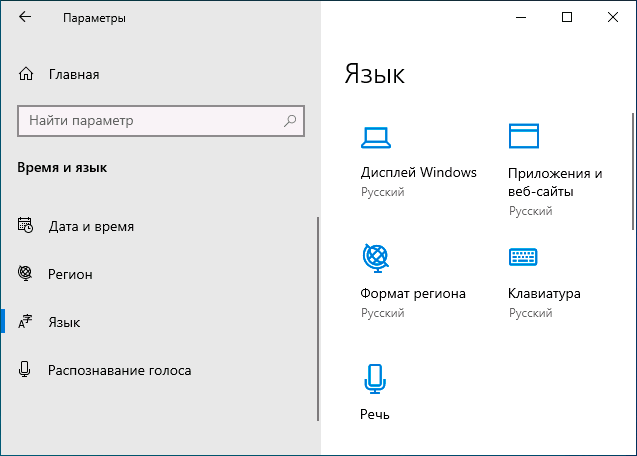Select the Формат региона globe icon
This screenshot has height=456, width=637.
coord(376,258)
